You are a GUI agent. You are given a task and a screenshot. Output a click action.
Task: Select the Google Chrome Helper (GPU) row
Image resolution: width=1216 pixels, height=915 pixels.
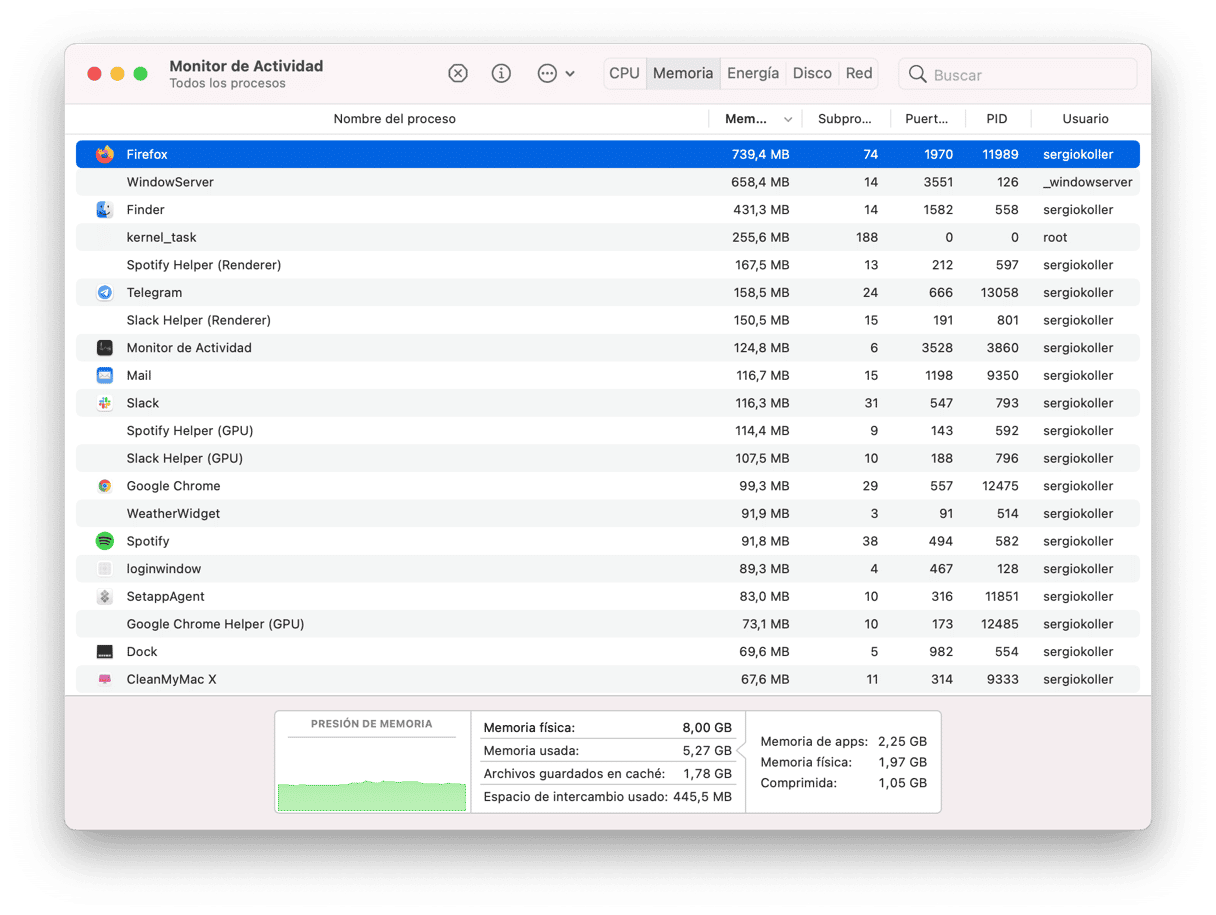click(608, 624)
